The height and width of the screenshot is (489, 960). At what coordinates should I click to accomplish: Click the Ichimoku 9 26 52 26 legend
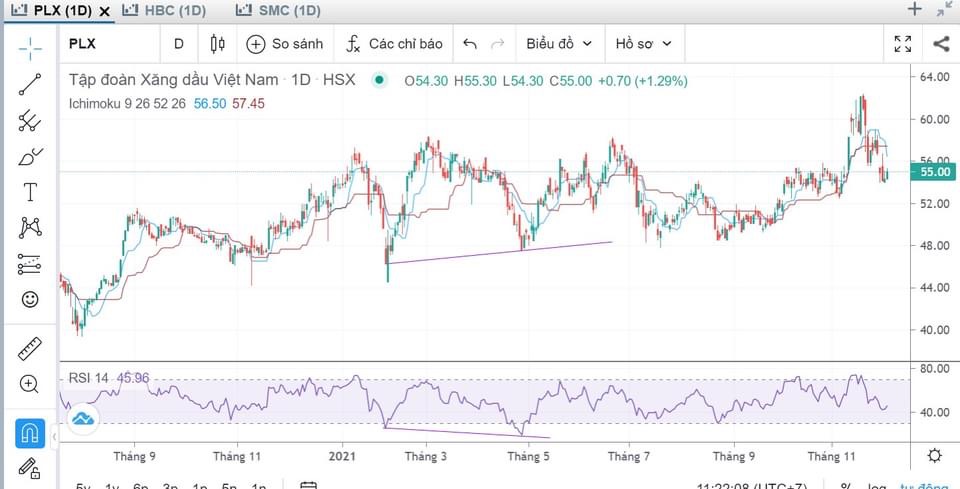coord(127,103)
